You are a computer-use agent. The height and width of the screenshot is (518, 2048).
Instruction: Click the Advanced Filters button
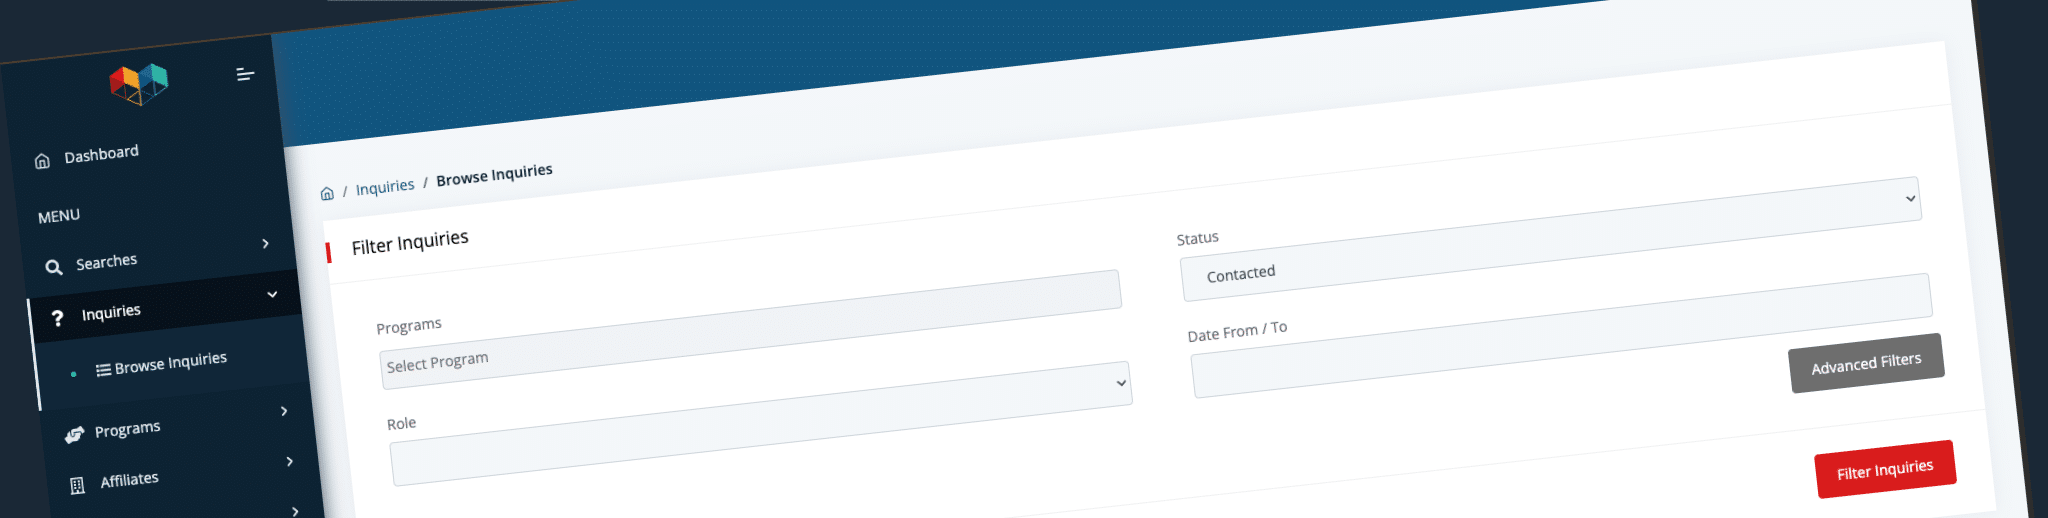coord(1867,363)
